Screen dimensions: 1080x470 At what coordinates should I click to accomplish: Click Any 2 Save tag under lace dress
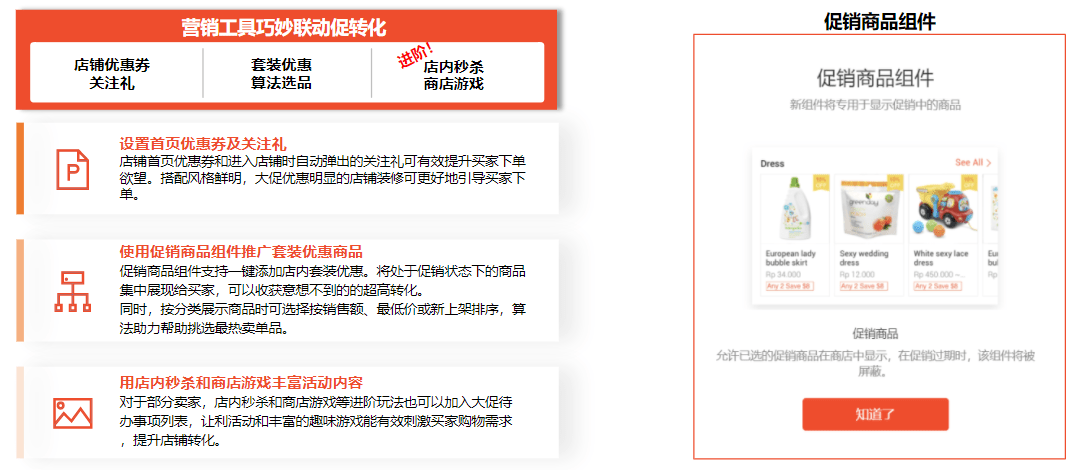point(938,286)
